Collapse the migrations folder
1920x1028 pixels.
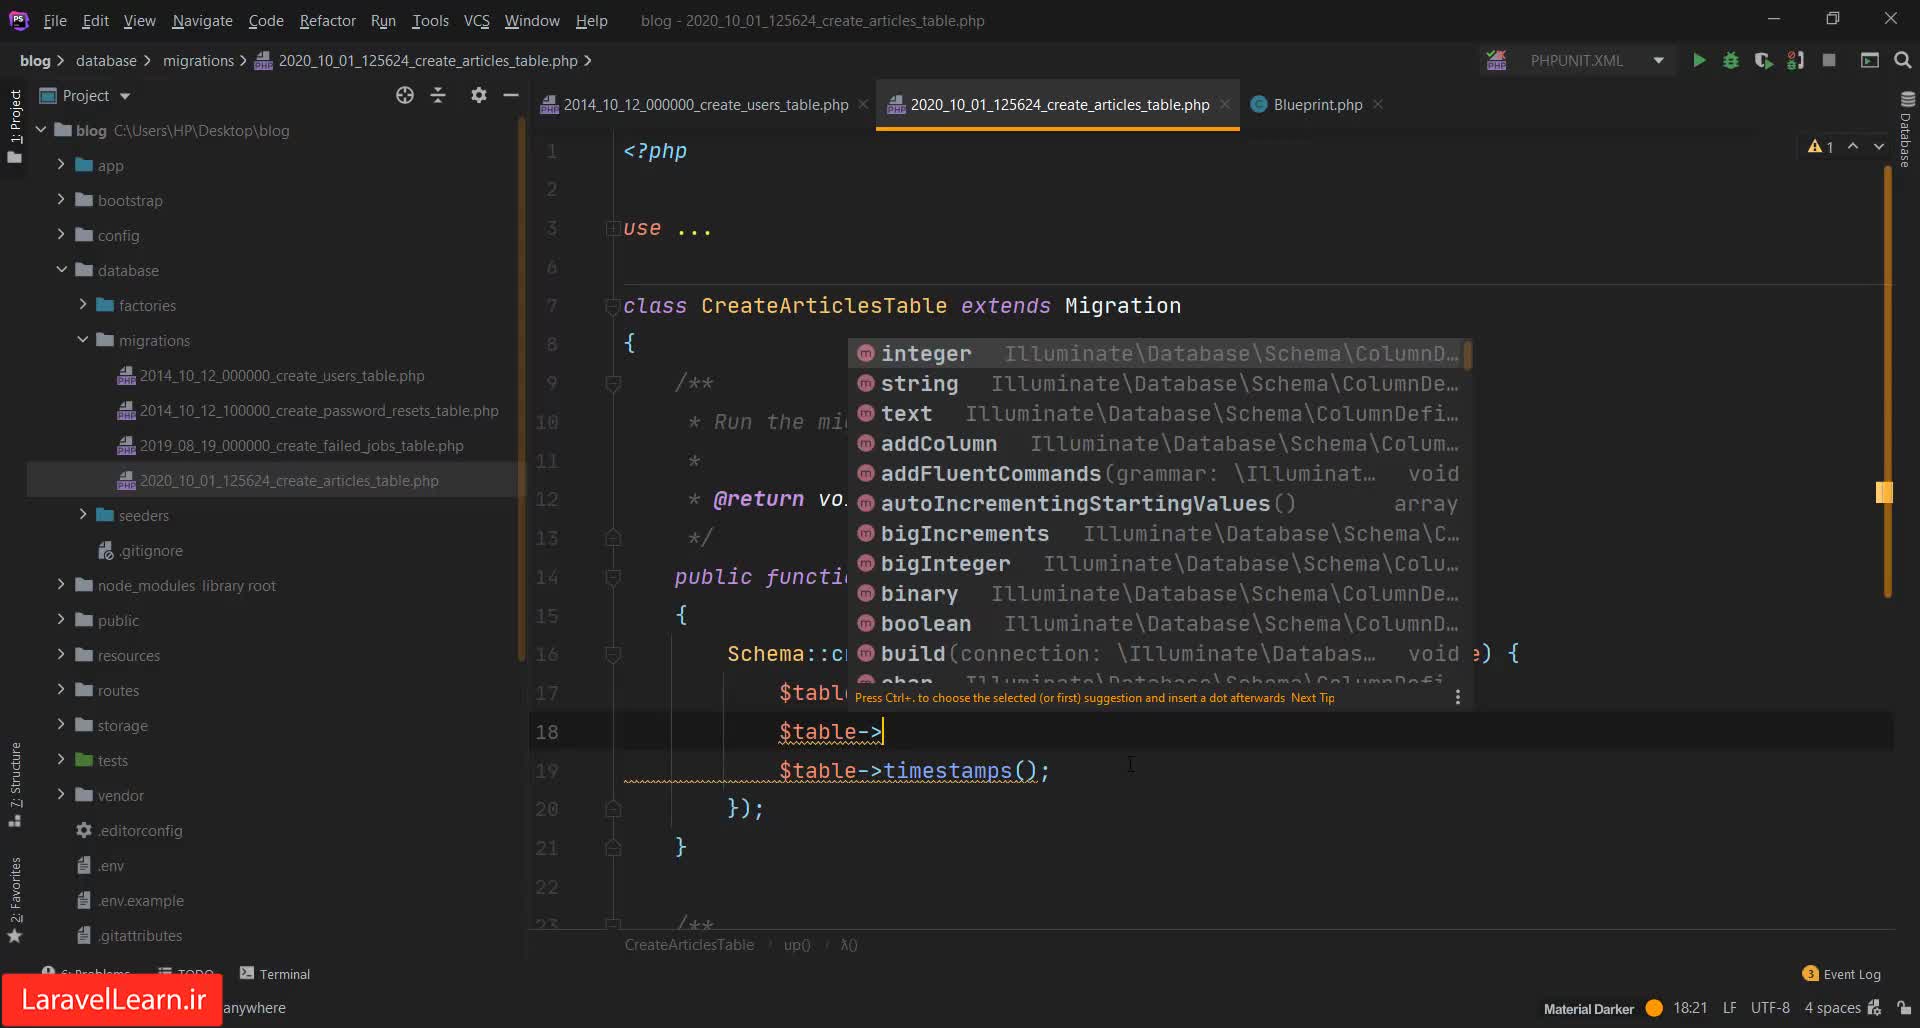pos(83,340)
